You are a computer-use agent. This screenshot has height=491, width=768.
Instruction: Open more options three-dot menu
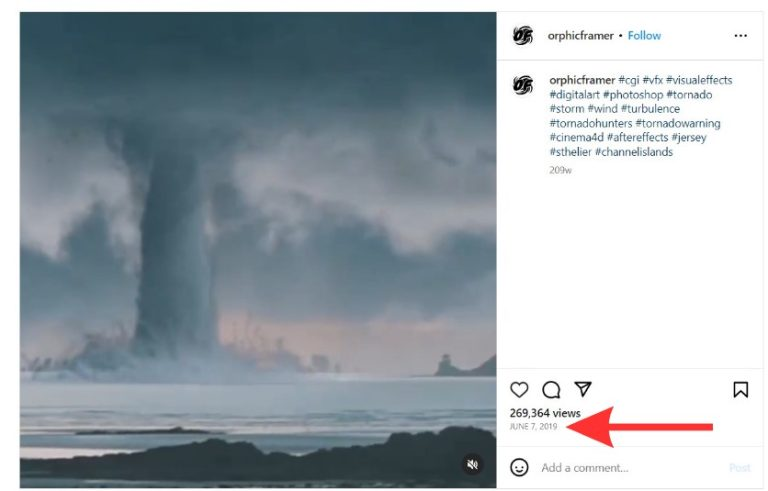click(x=740, y=35)
